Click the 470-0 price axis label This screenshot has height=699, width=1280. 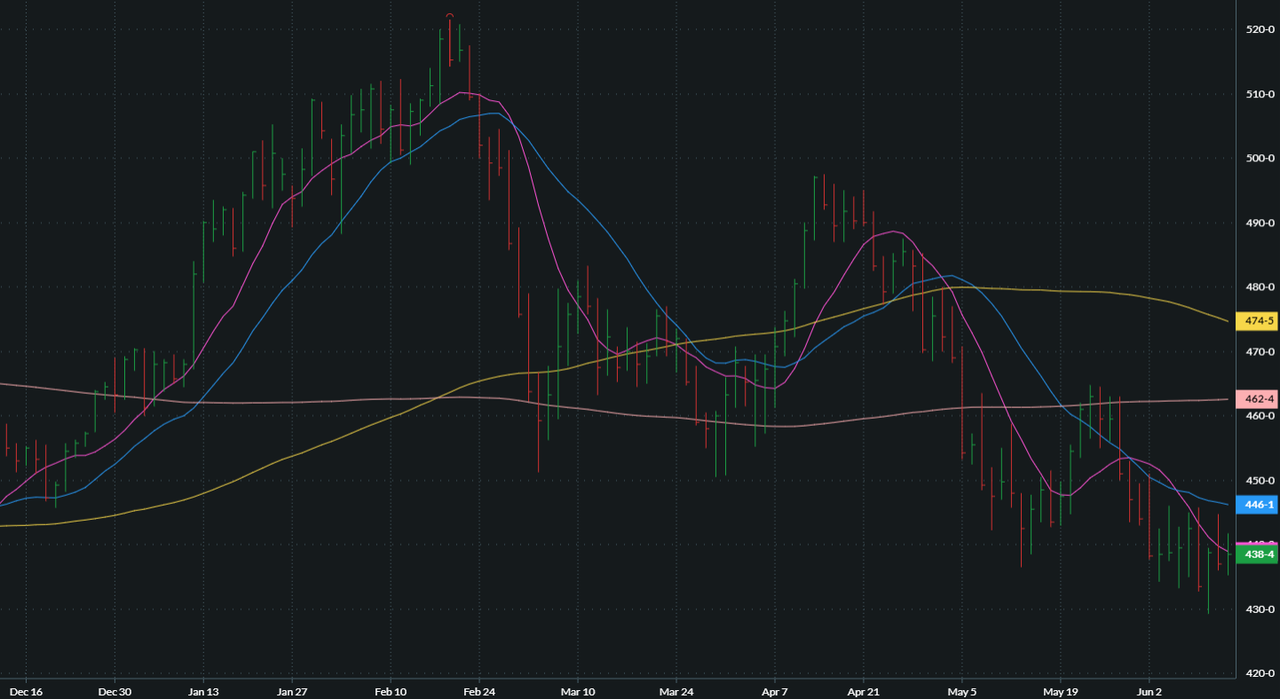(1258, 352)
